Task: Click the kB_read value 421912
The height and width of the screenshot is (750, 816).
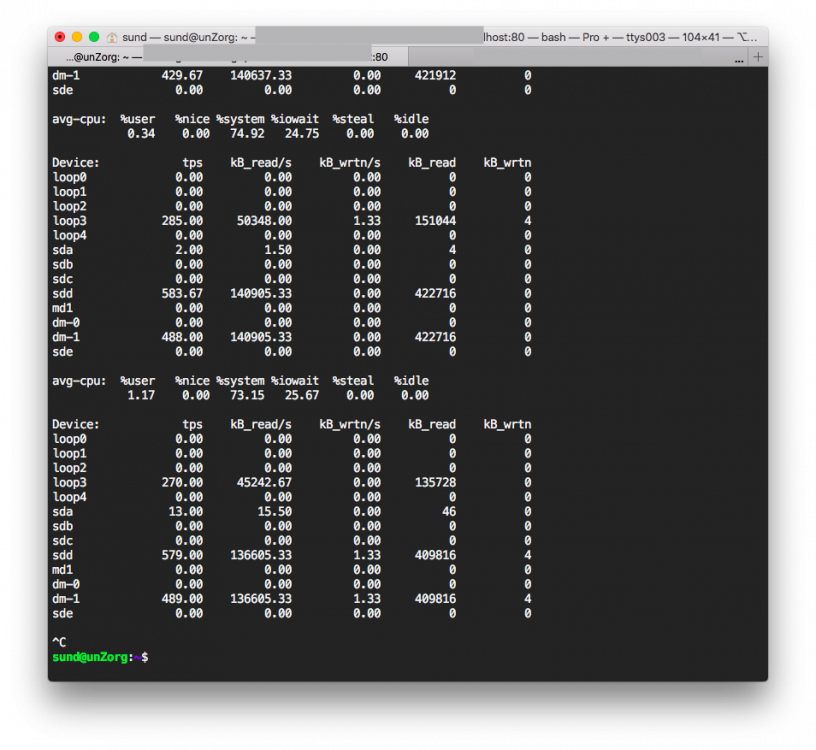Action: 435,75
